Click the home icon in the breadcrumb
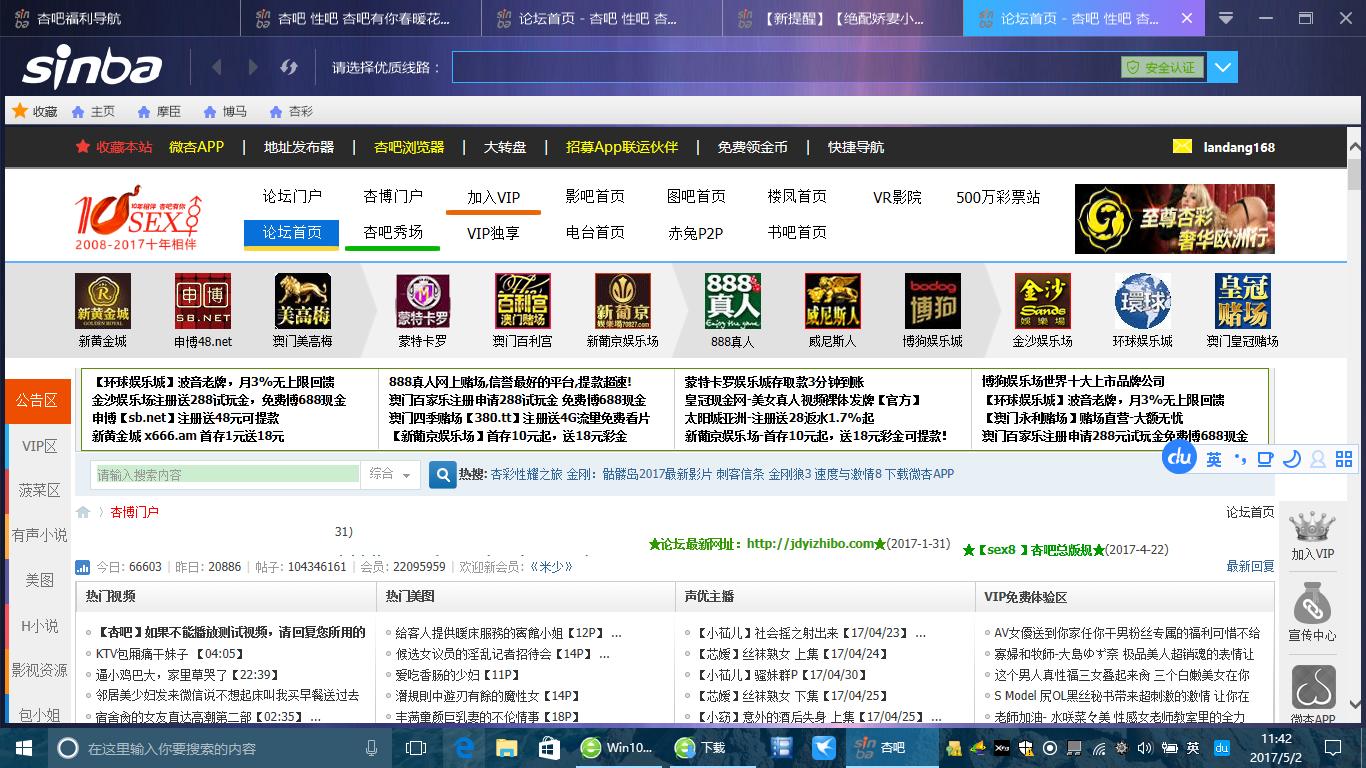The width and height of the screenshot is (1366, 768). [x=83, y=512]
